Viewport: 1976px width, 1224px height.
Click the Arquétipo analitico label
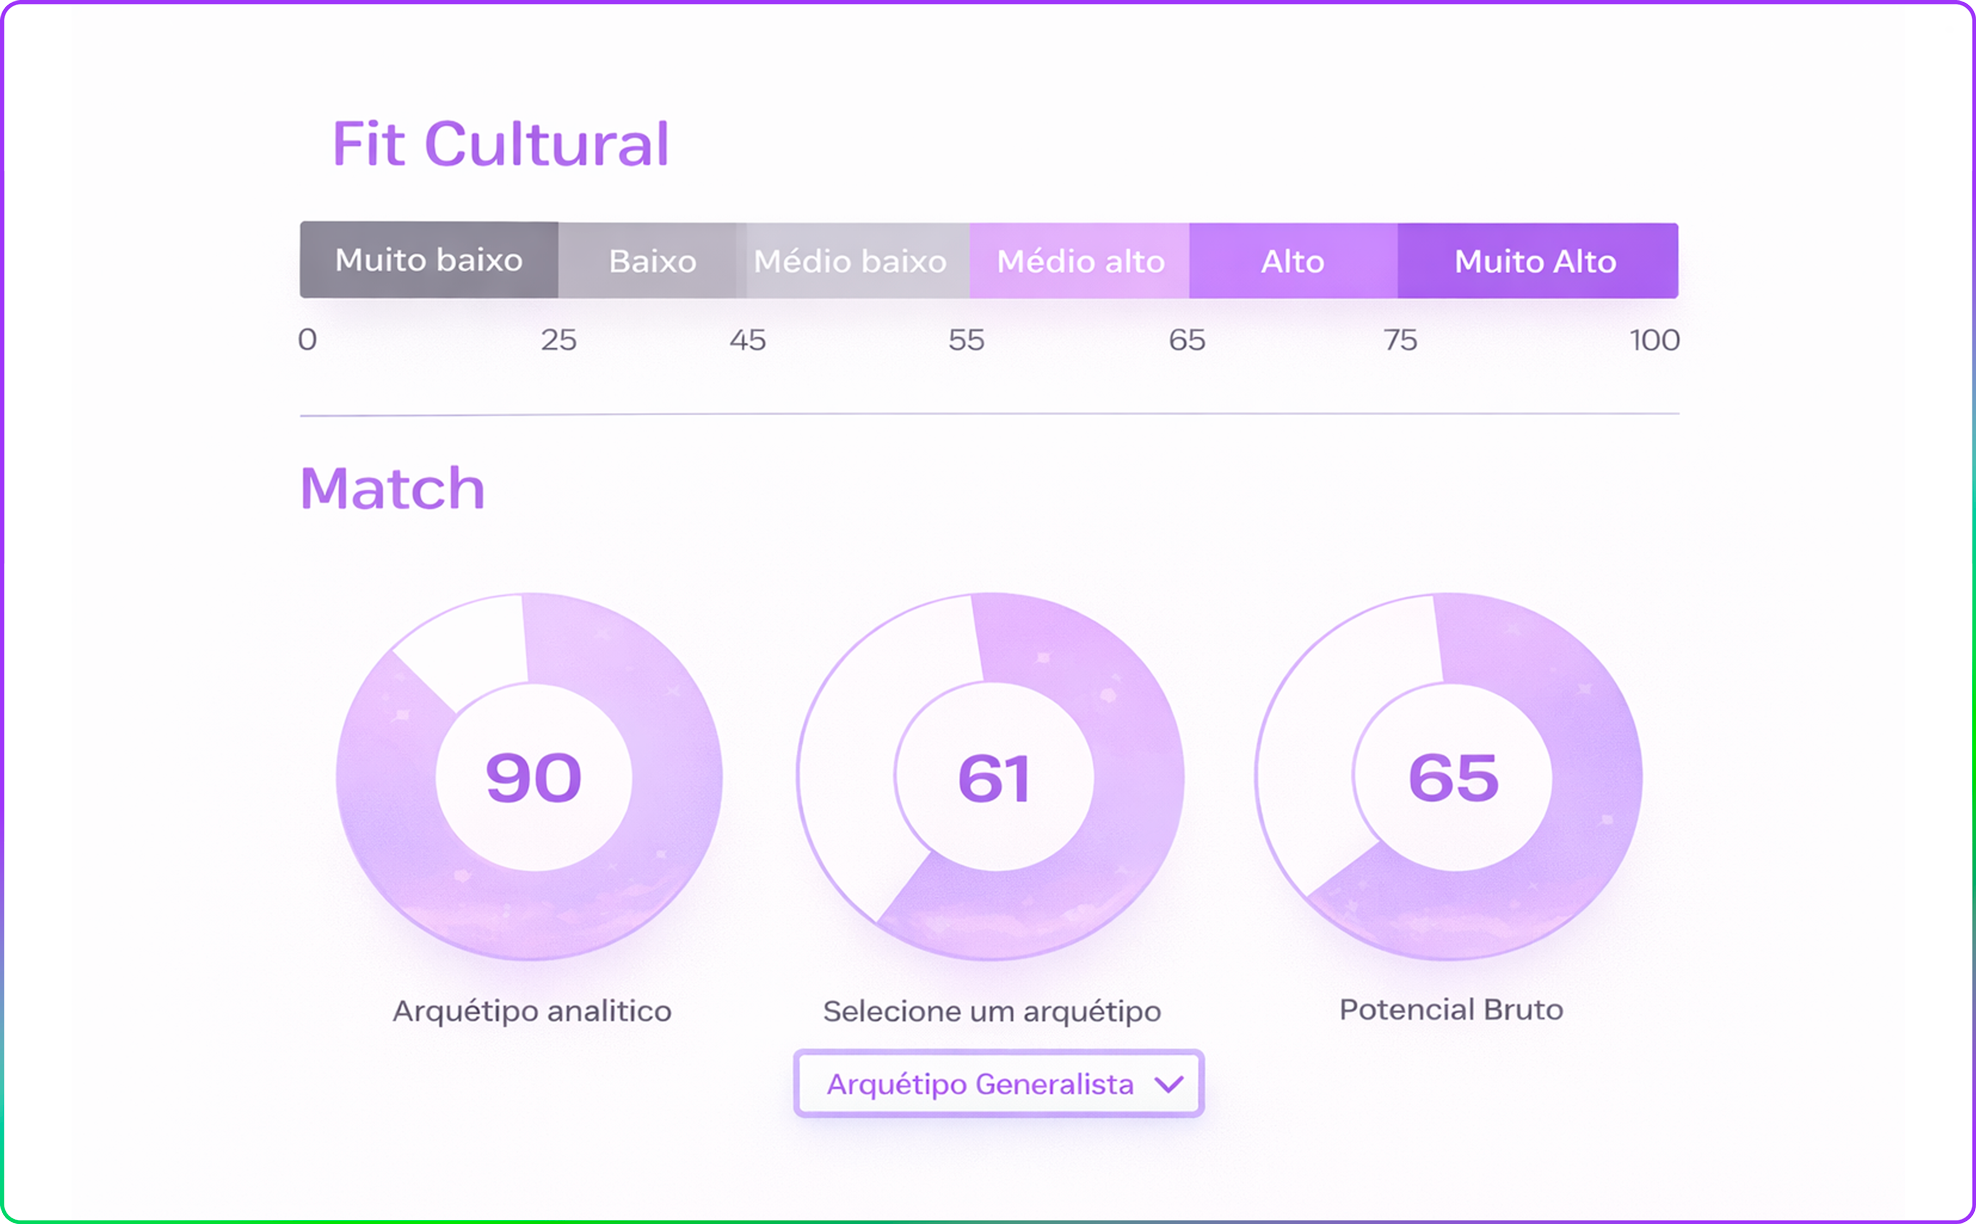point(531,1011)
